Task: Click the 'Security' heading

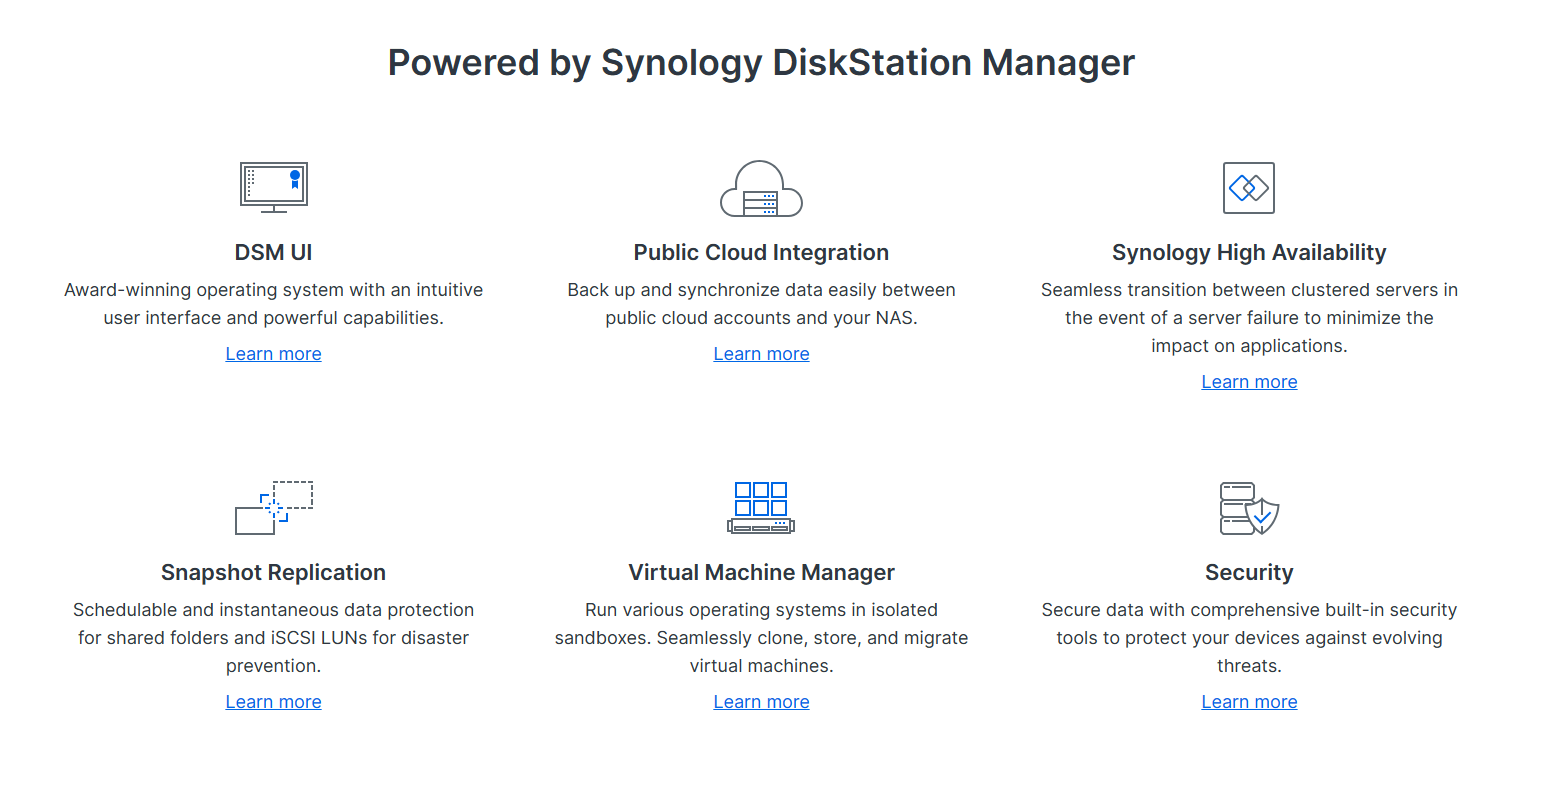Action: 1249,573
